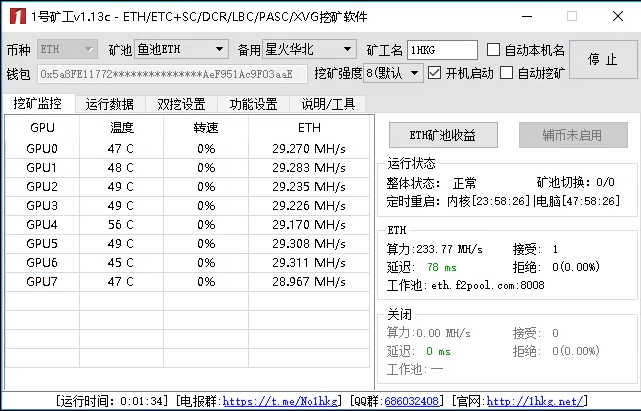Click 工作池 eth.f2pool.com:8008 text
The height and width of the screenshot is (411, 641).
click(x=466, y=285)
